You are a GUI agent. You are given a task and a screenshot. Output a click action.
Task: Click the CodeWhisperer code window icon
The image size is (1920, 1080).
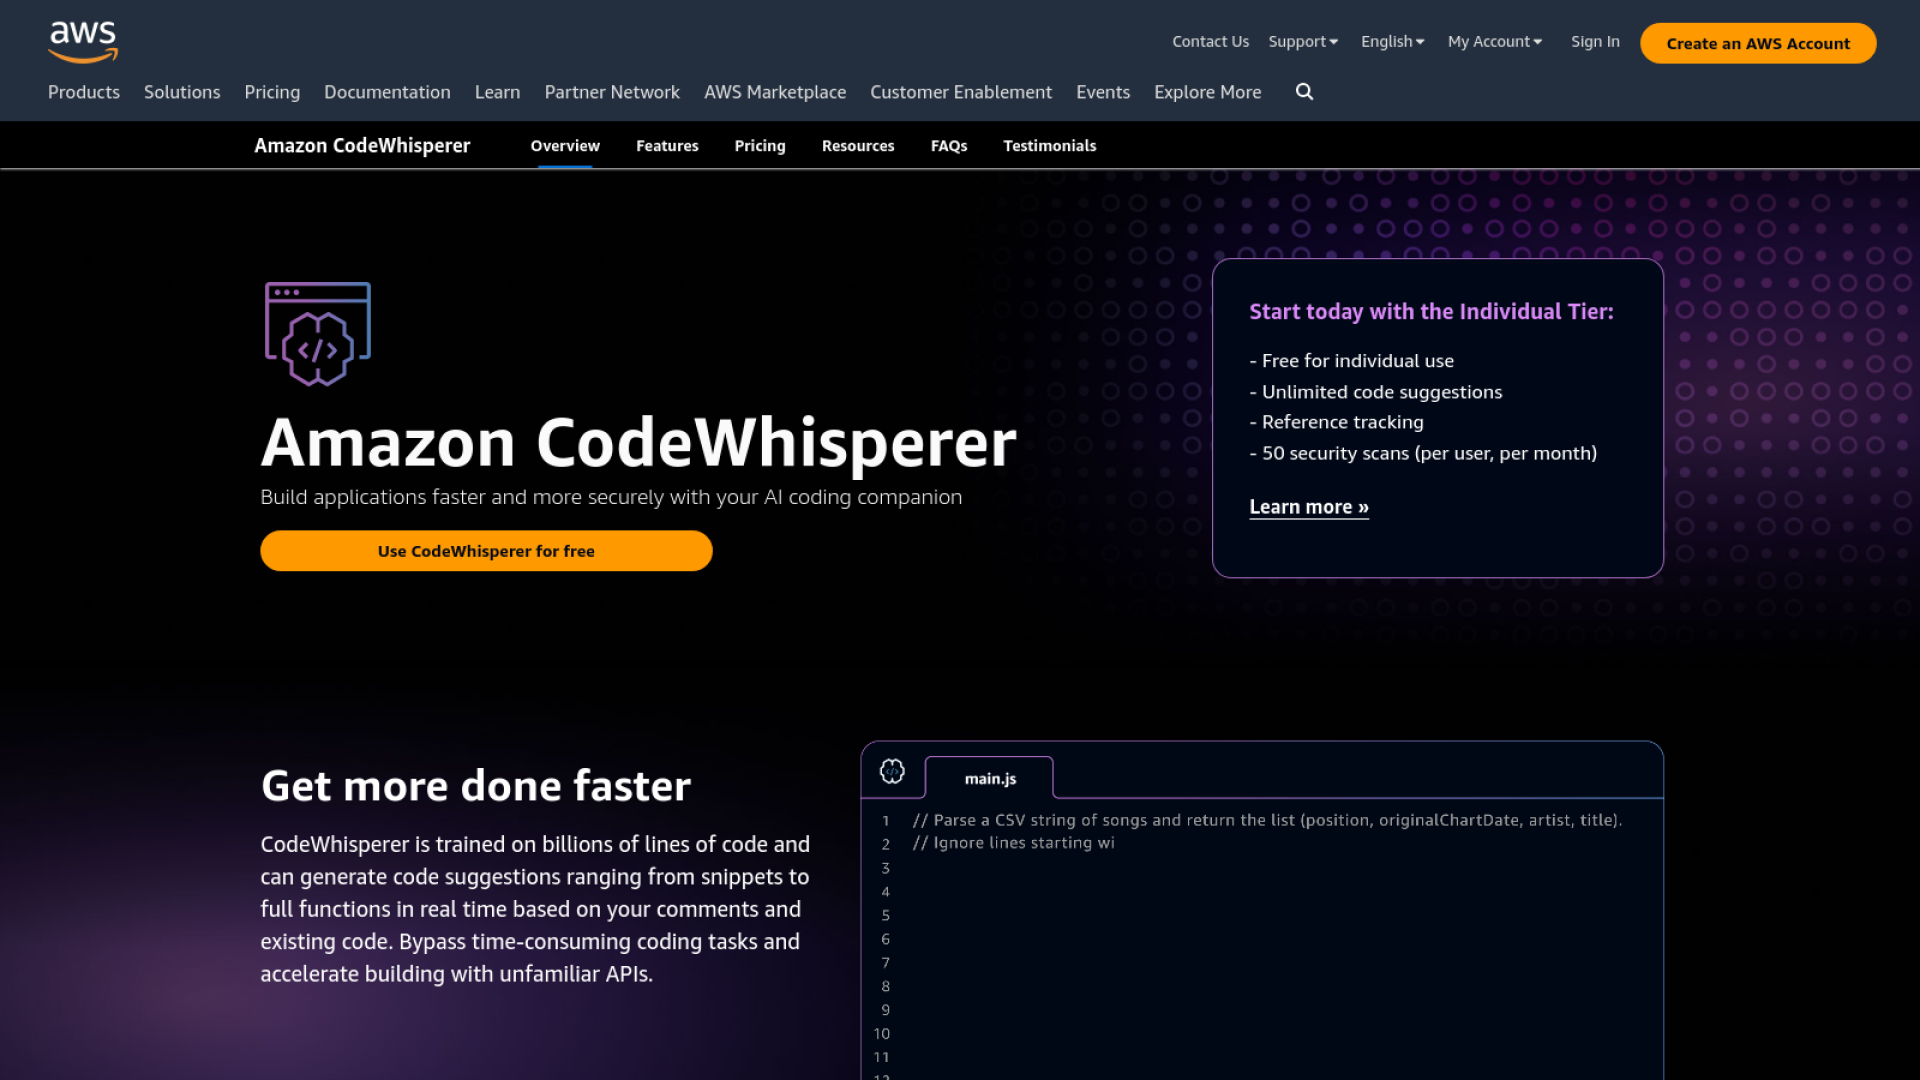tap(318, 334)
